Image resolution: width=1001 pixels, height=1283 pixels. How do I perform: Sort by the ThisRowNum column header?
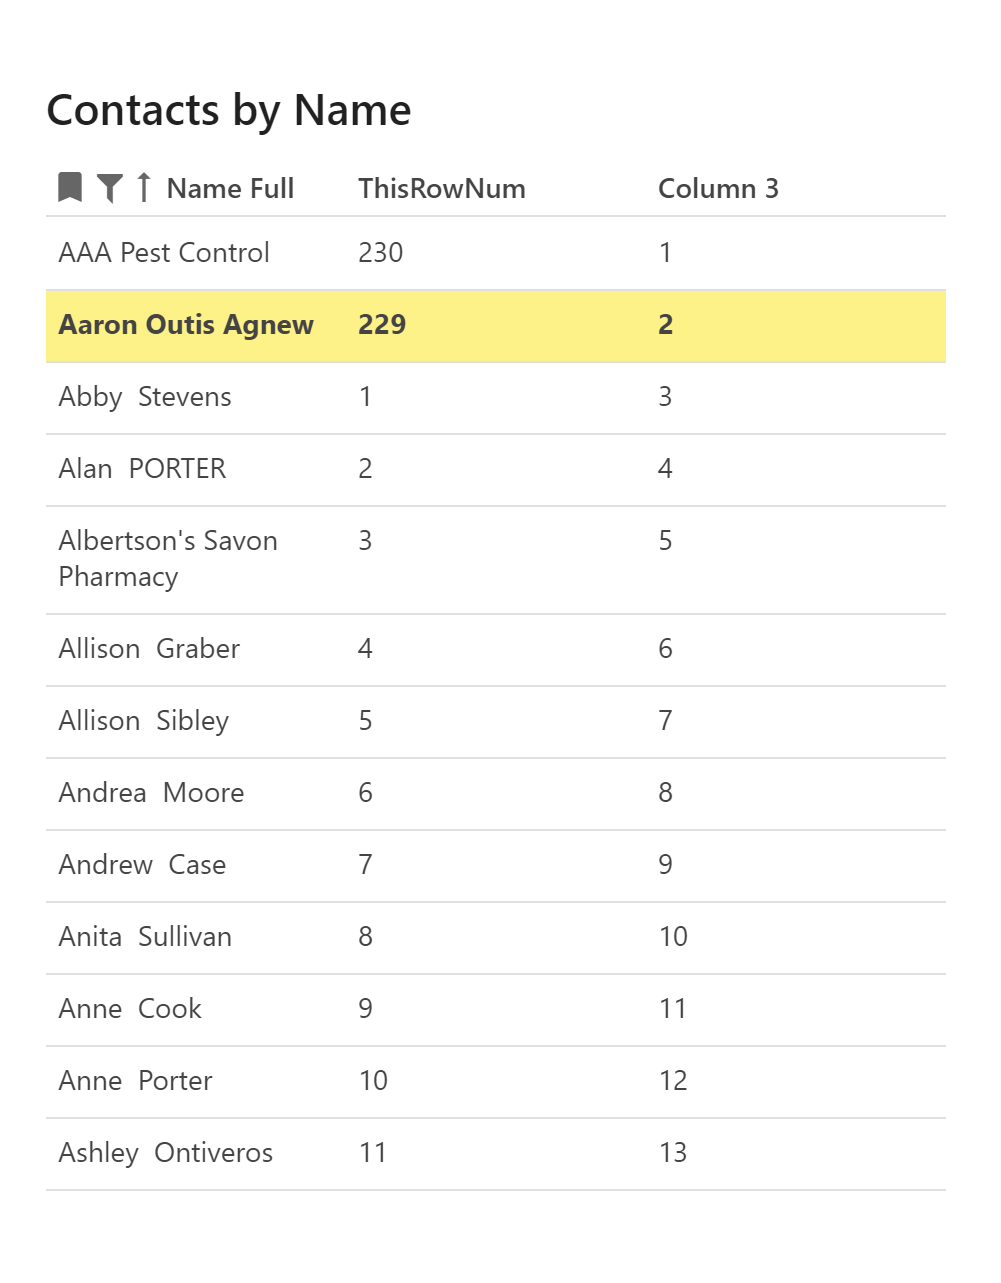click(x=441, y=189)
